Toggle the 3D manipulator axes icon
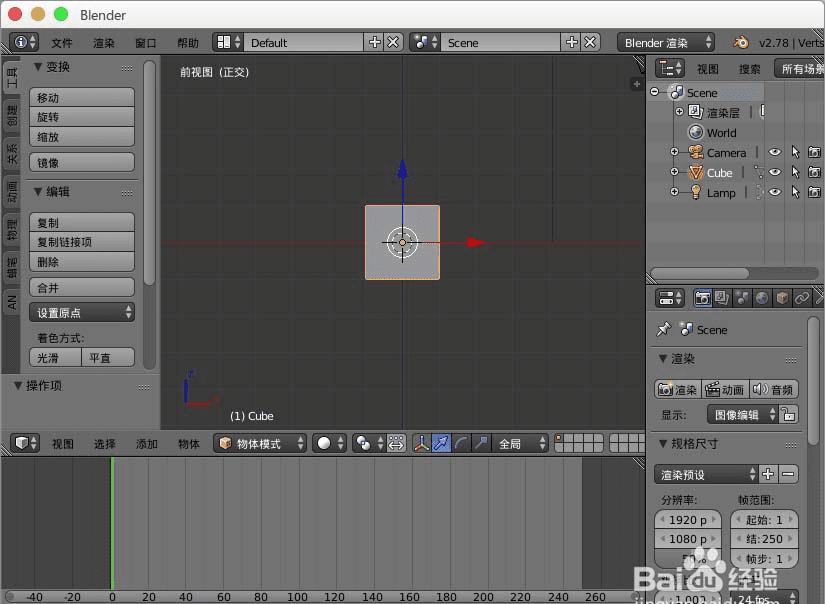 [x=421, y=443]
